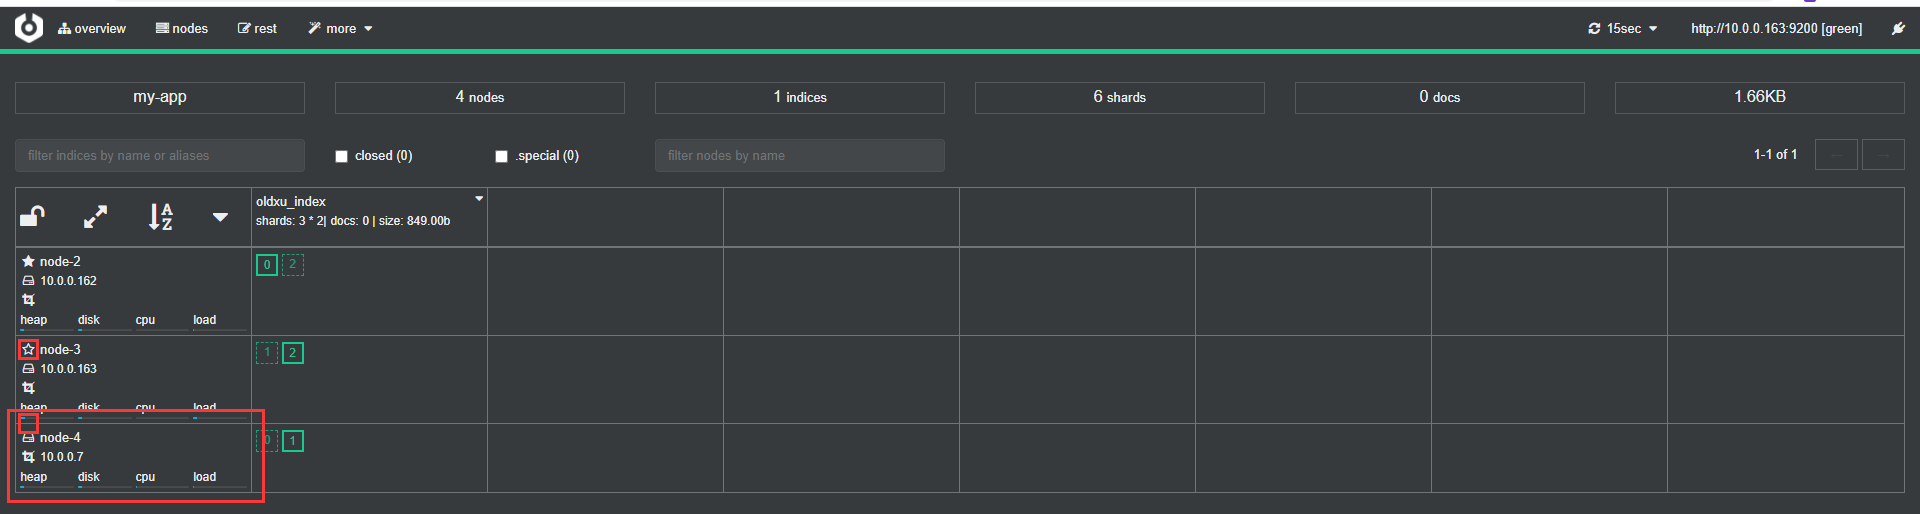Click the expand arrows icon
1920x514 pixels.
(x=95, y=216)
